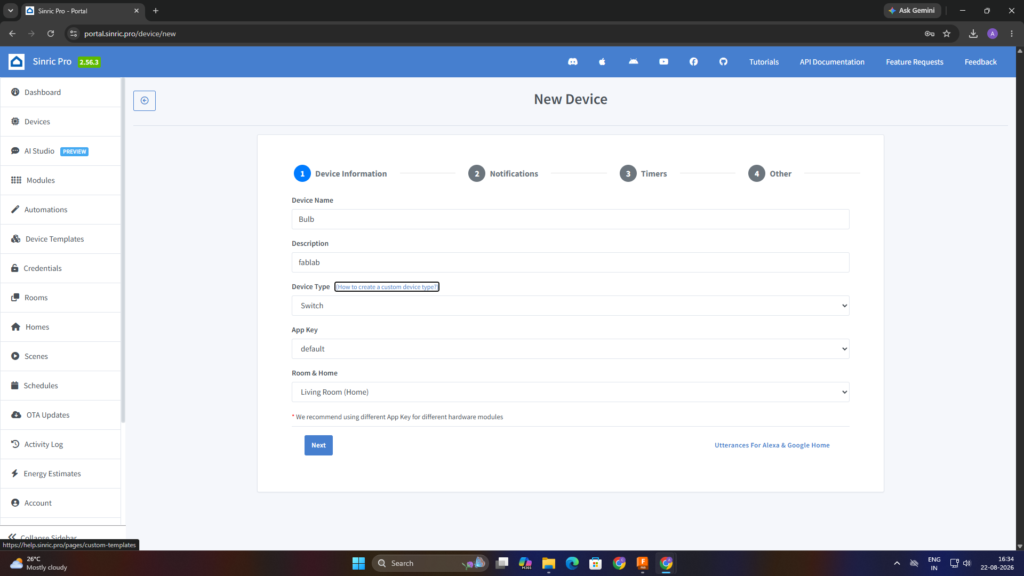The width and height of the screenshot is (1024, 576).
Task: Open Schedules in the sidebar
Action: [x=60, y=386]
